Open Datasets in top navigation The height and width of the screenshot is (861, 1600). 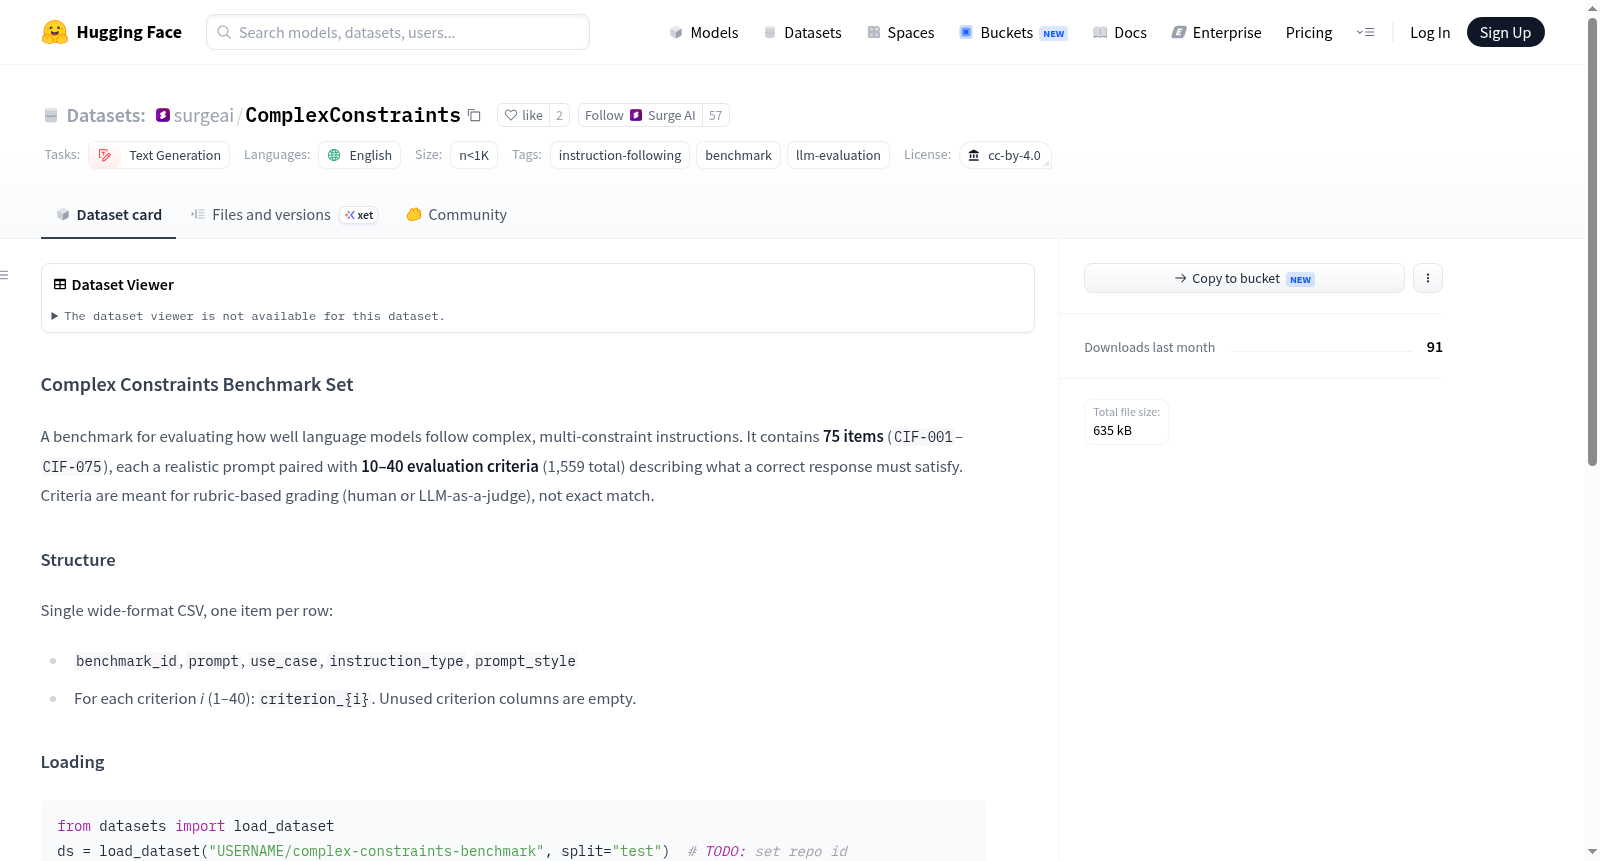point(803,33)
